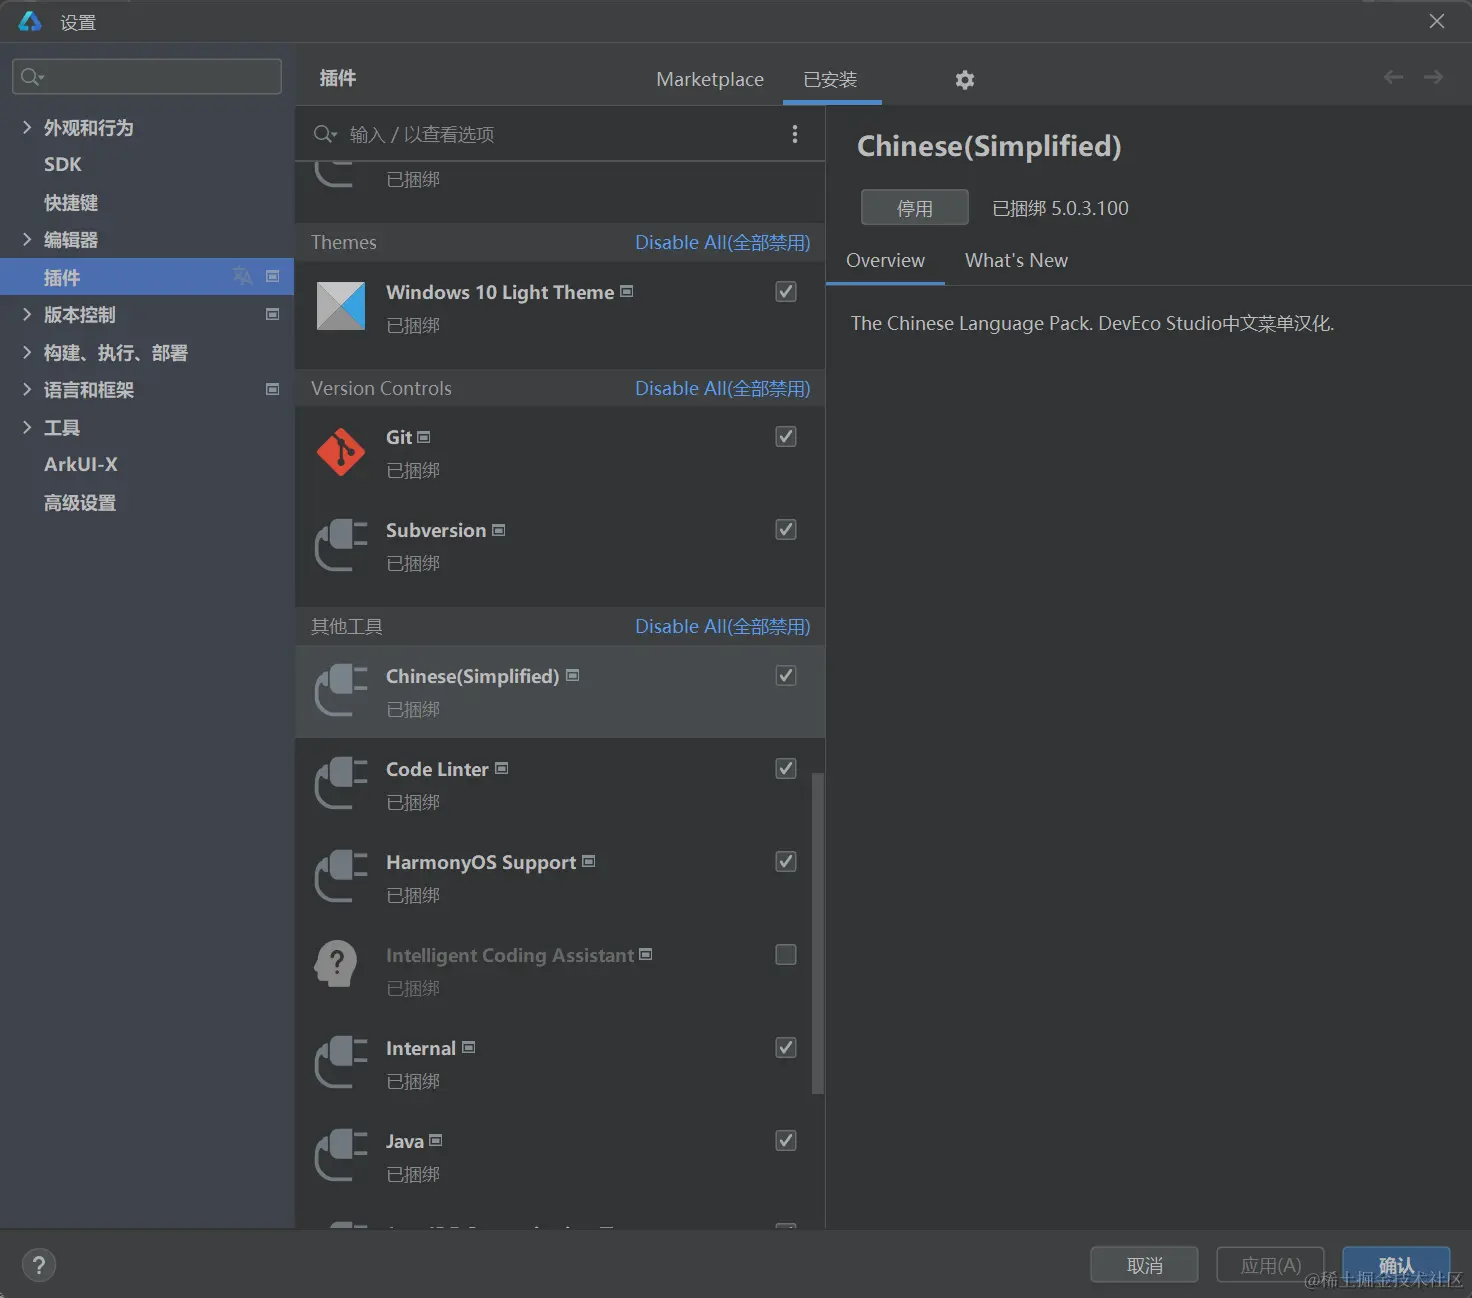Open the What's New tab
1472x1298 pixels.
click(x=1016, y=260)
